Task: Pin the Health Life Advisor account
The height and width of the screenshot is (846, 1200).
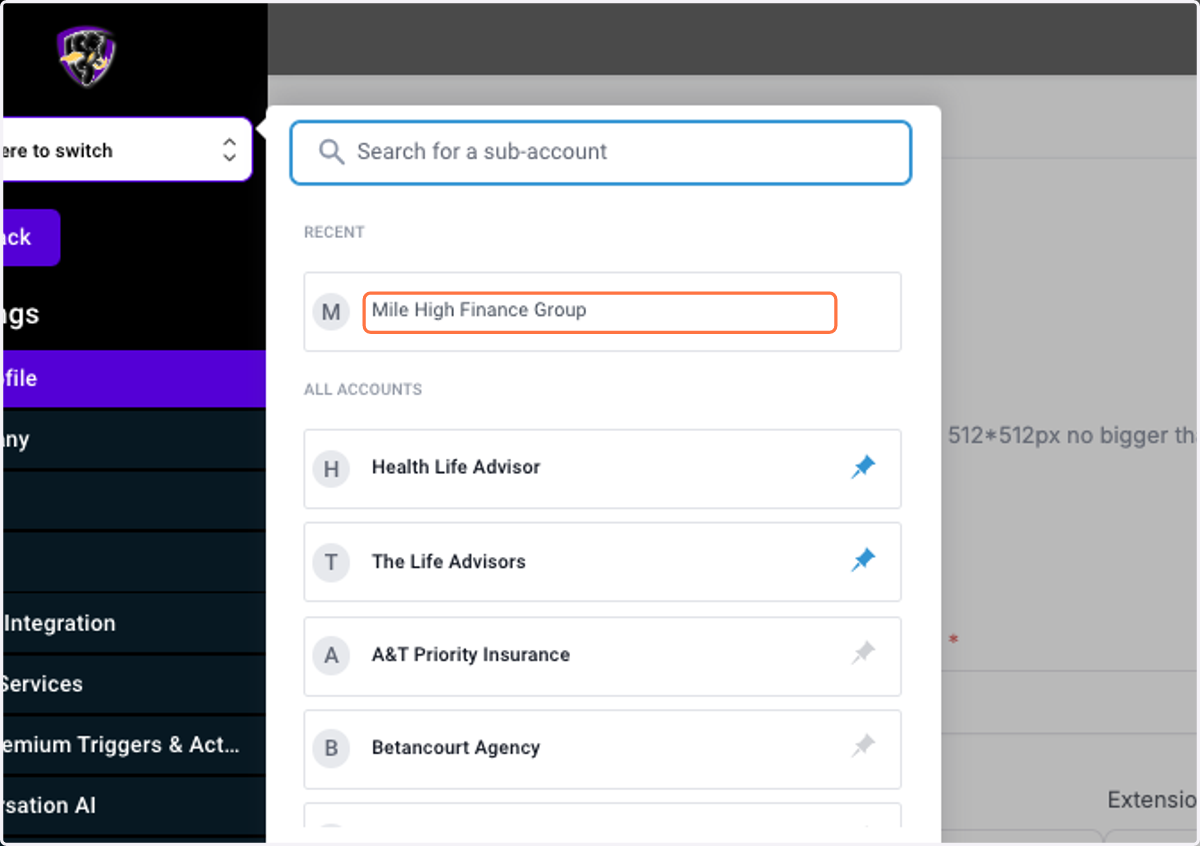Action: (x=863, y=467)
